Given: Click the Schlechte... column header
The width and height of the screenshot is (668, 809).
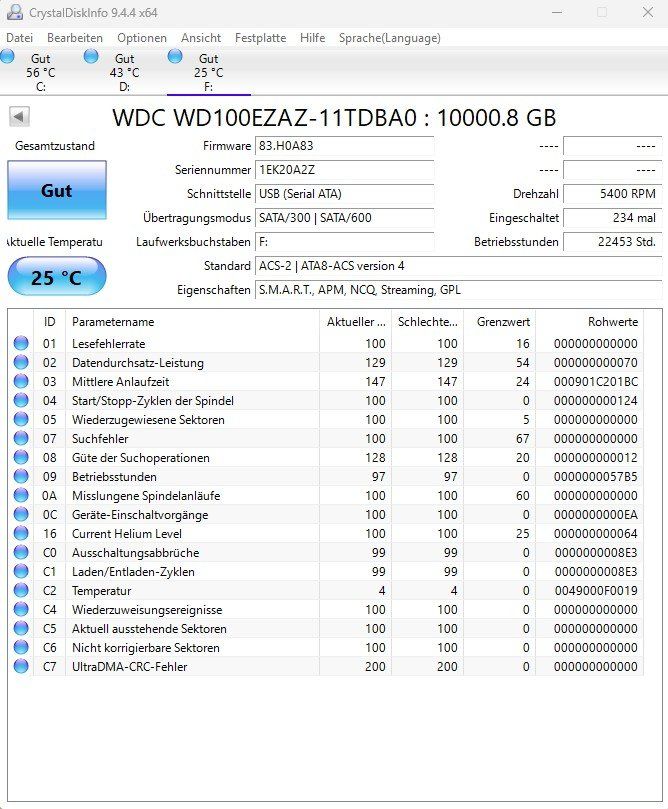Looking at the screenshot, I should pos(428,322).
